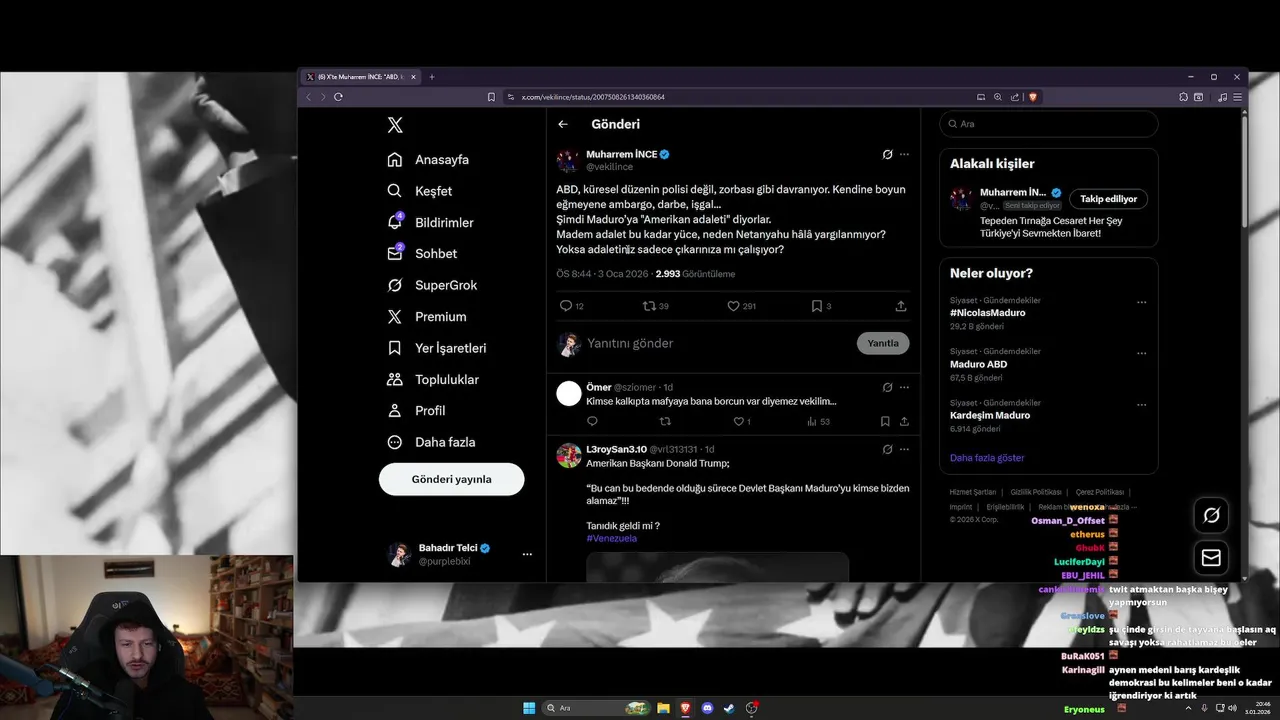Click the Yanıtla button
Screen dimensions: 1280x720
(x=883, y=343)
